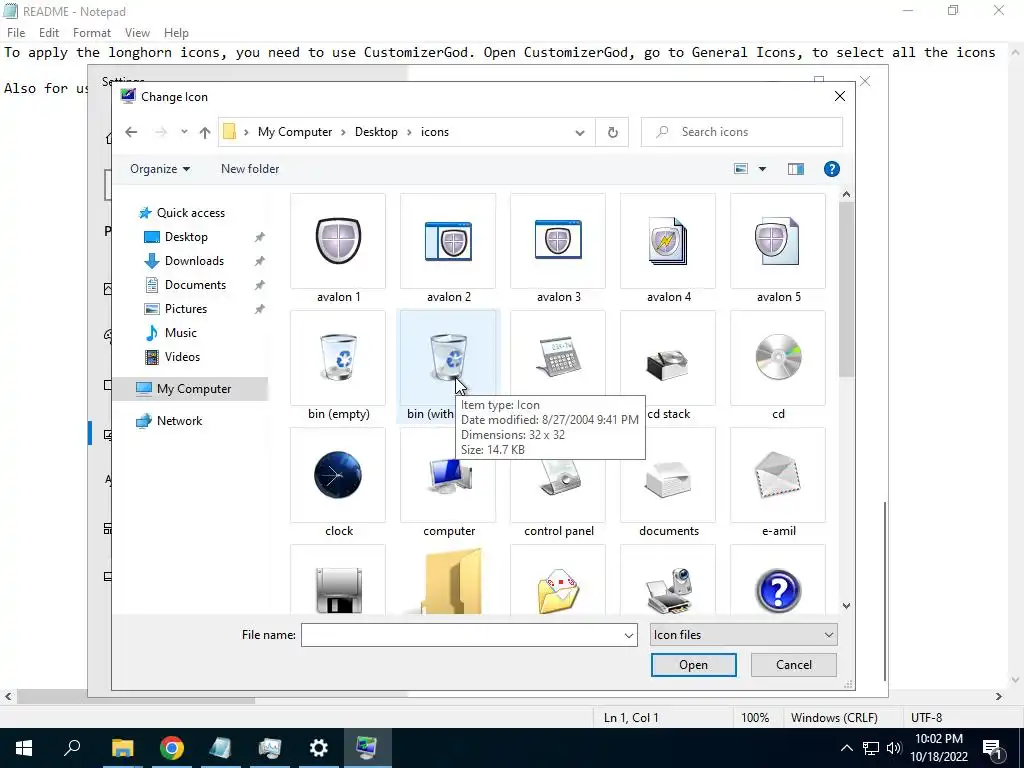Open the Recent locations dropdown arrow
Image resolution: width=1024 pixels, height=768 pixels.
point(184,132)
